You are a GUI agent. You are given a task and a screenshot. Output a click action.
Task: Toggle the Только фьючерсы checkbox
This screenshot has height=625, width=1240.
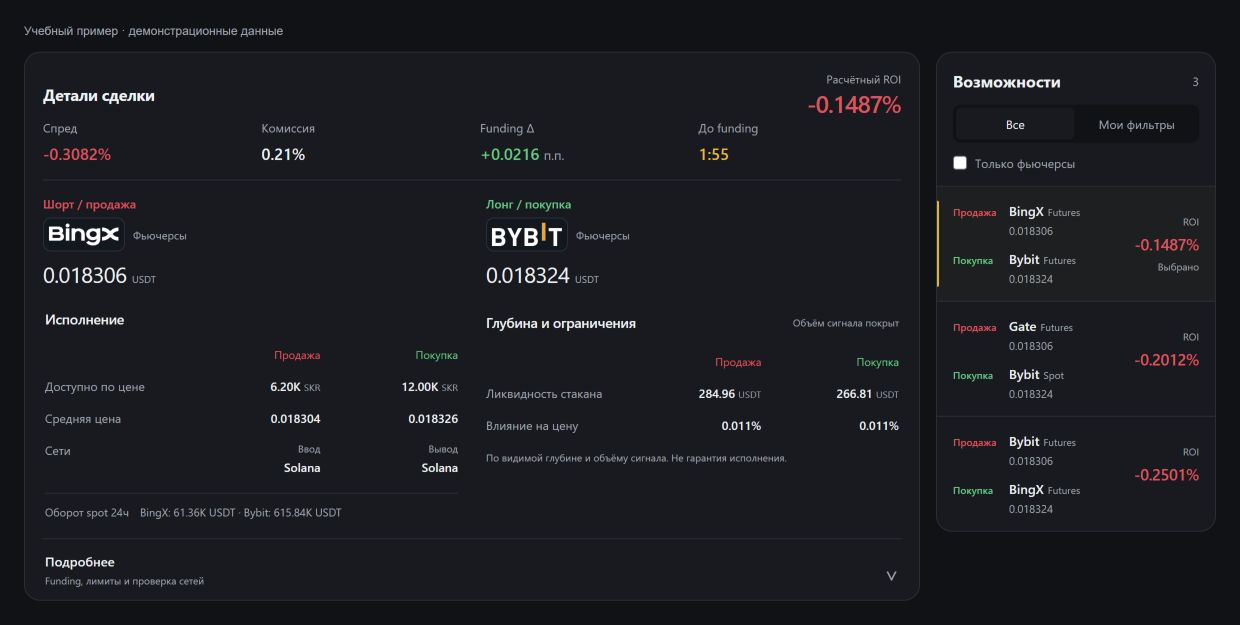point(960,163)
